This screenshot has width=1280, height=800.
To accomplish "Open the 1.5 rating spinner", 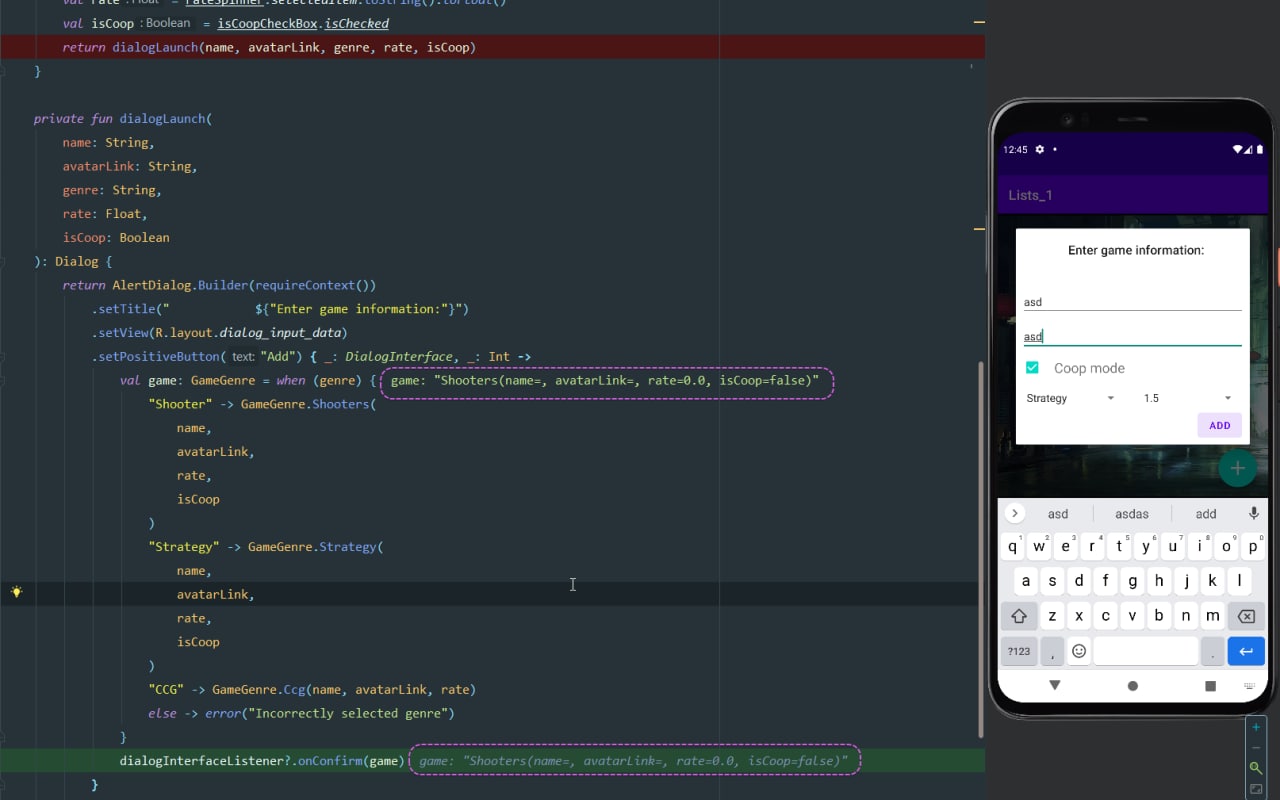I will pos(1187,398).
